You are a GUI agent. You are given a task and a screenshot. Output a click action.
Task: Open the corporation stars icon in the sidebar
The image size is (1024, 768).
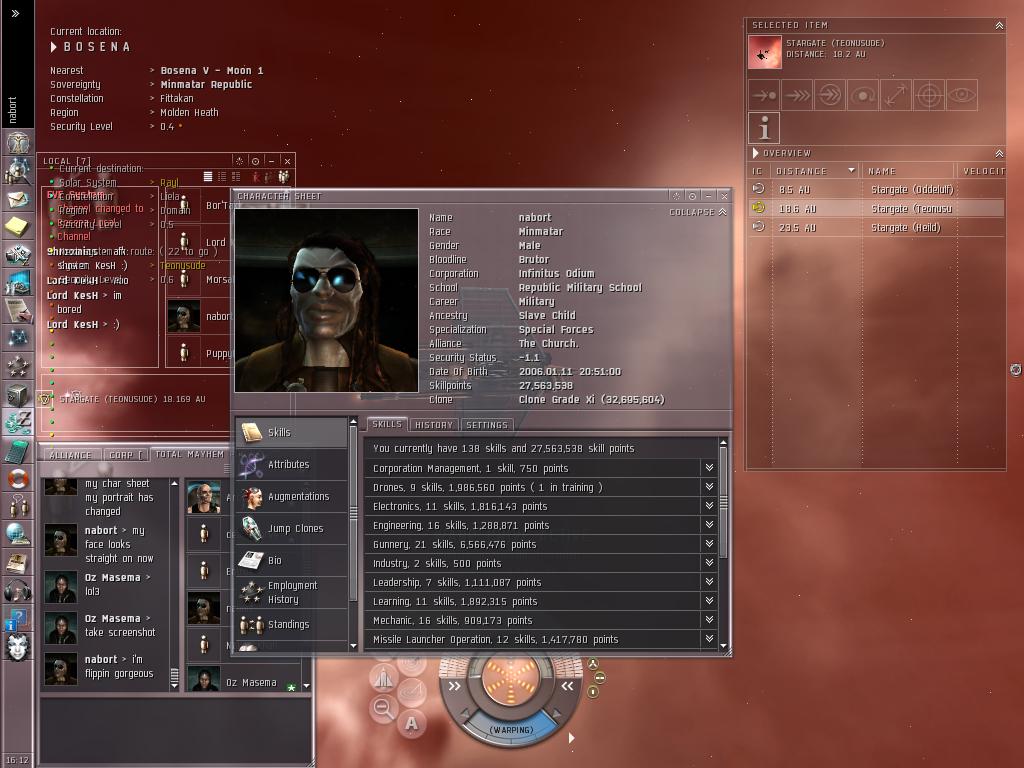click(18, 366)
